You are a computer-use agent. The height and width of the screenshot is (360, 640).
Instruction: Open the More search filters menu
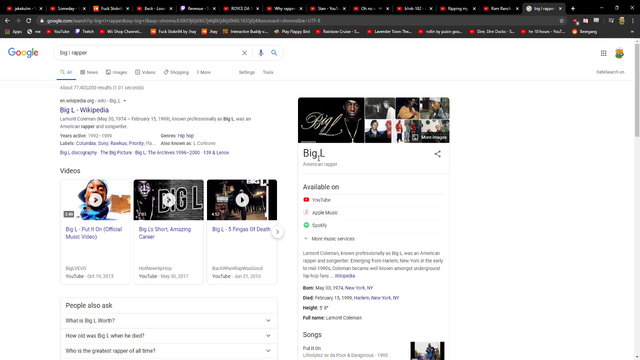pyautogui.click(x=204, y=72)
